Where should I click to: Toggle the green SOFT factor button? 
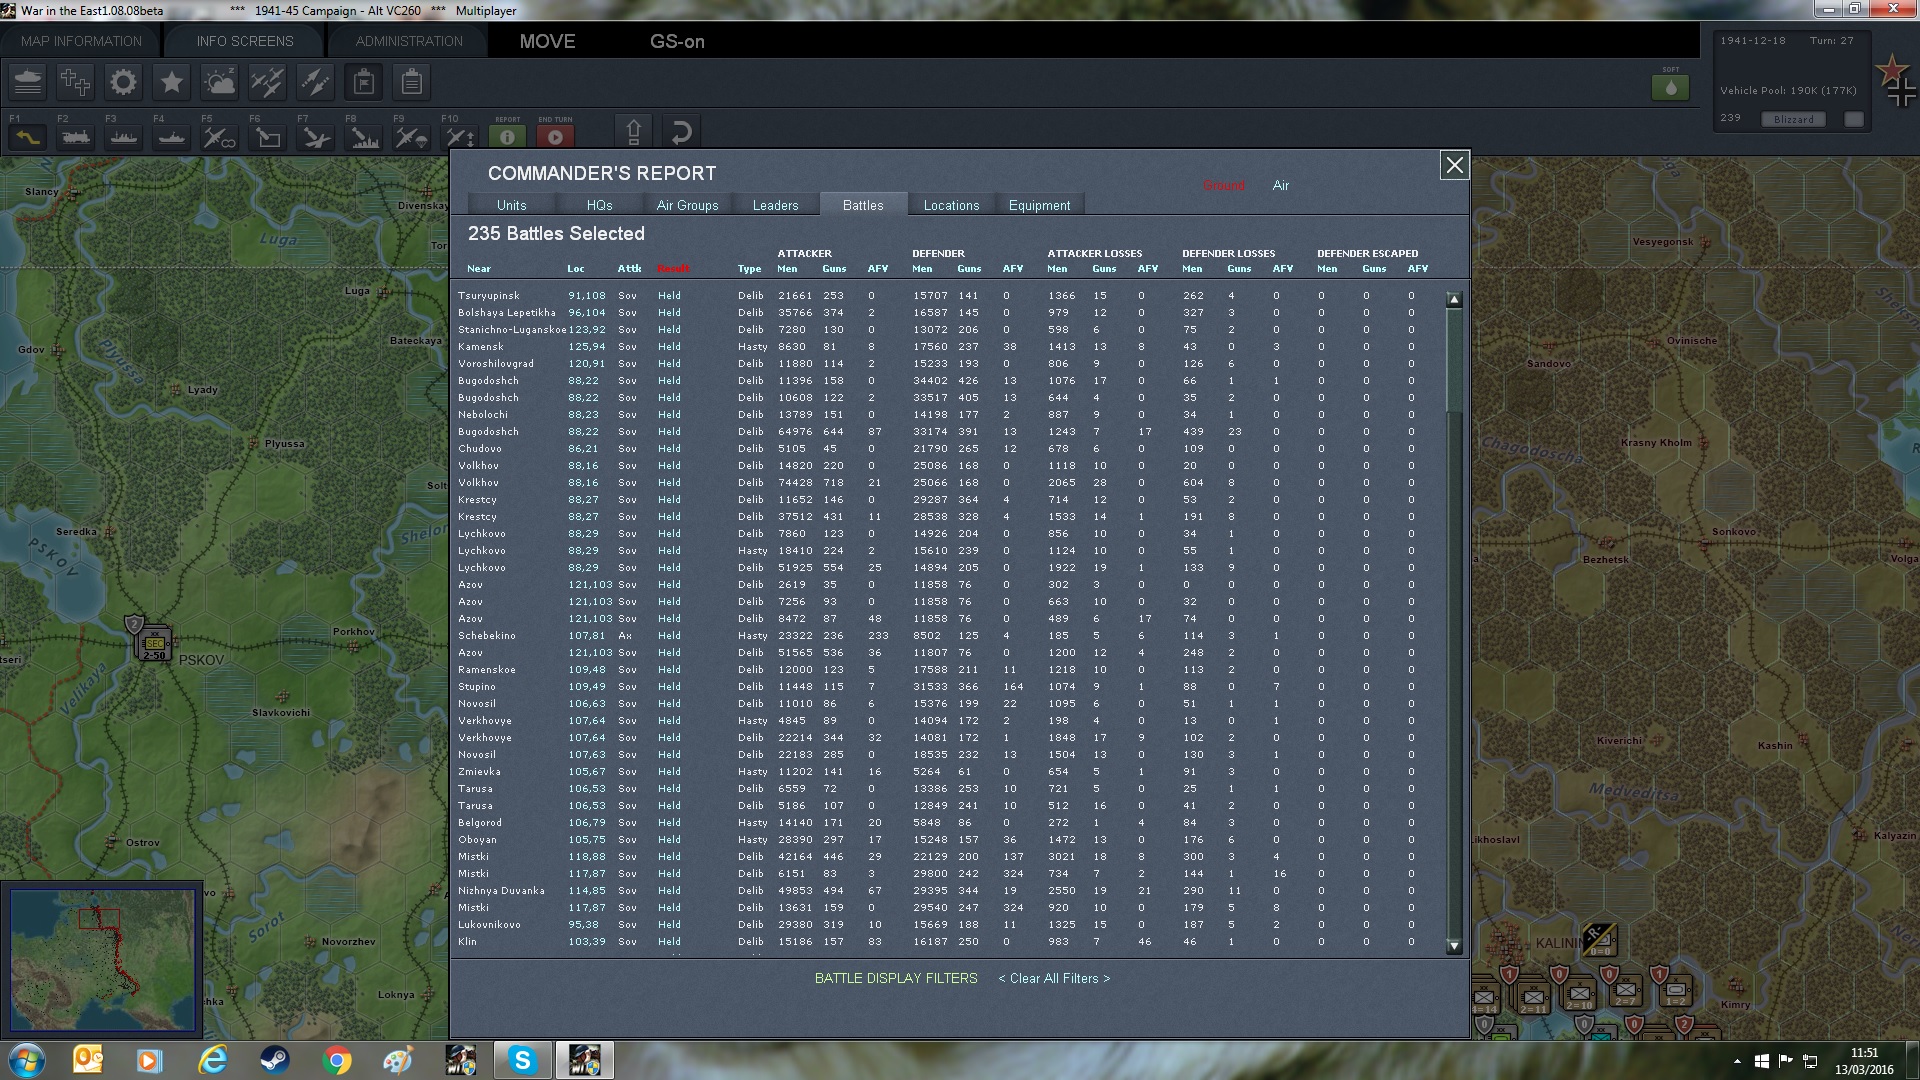point(1670,87)
